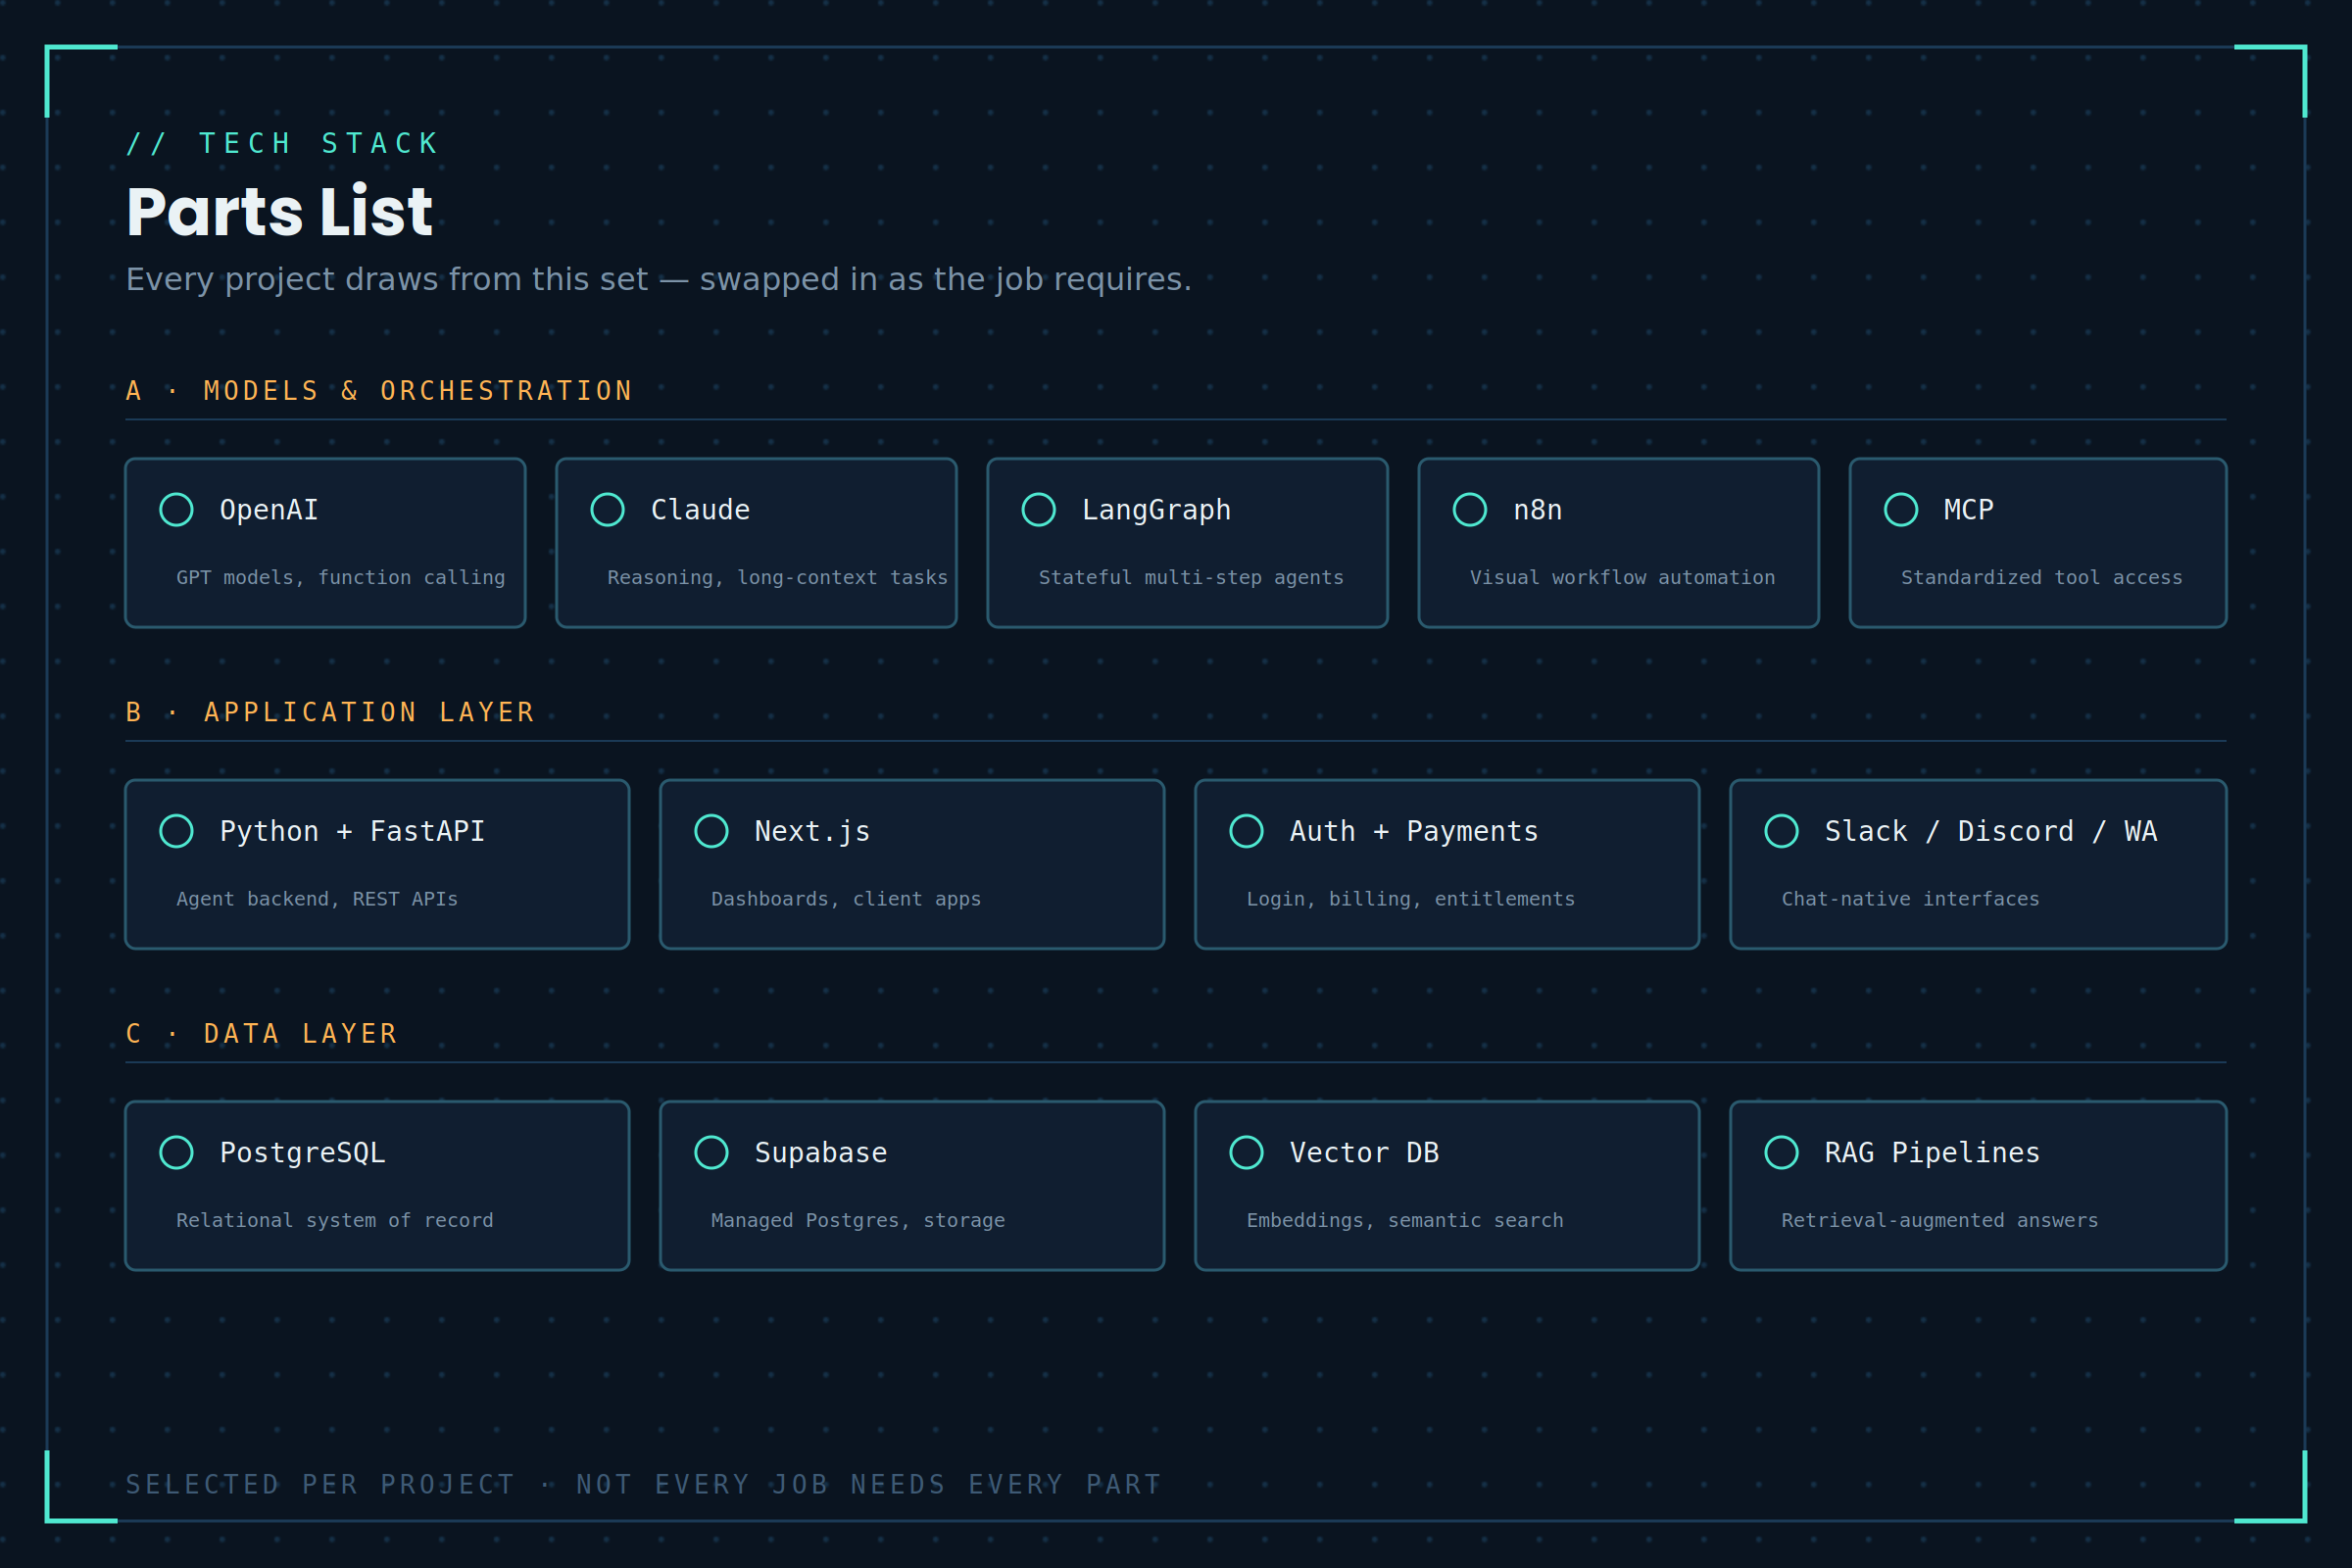Click the circle icon beside LangGraph
Screen dimensions: 2352x1568
click(1038, 509)
